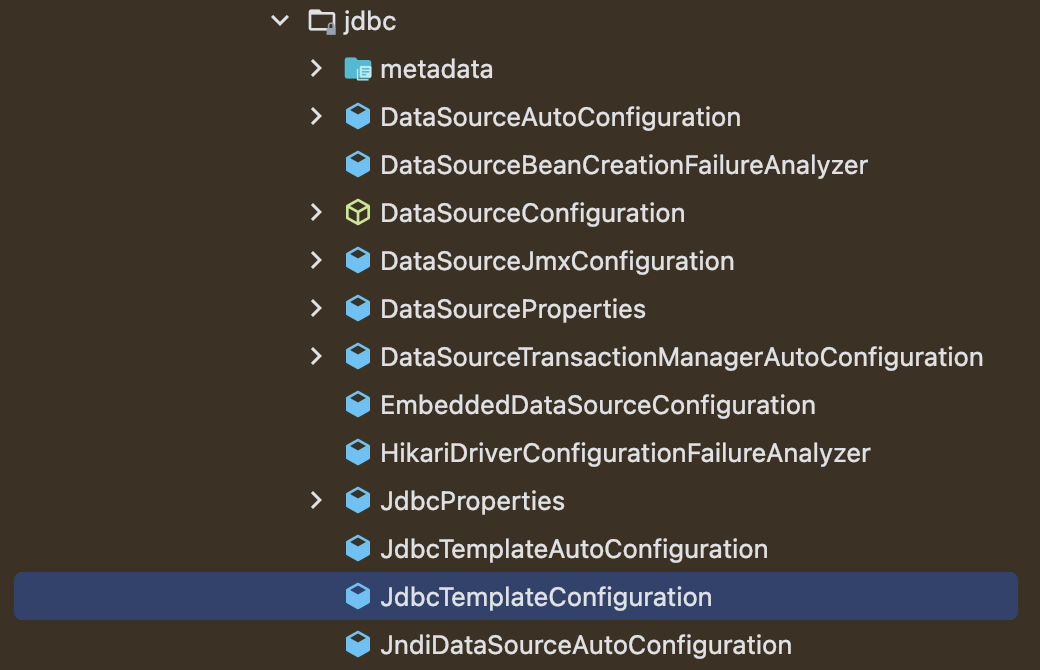Expand DataSourceJmxConfiguration node
The width and height of the screenshot is (1040, 670).
pyautogui.click(x=316, y=261)
